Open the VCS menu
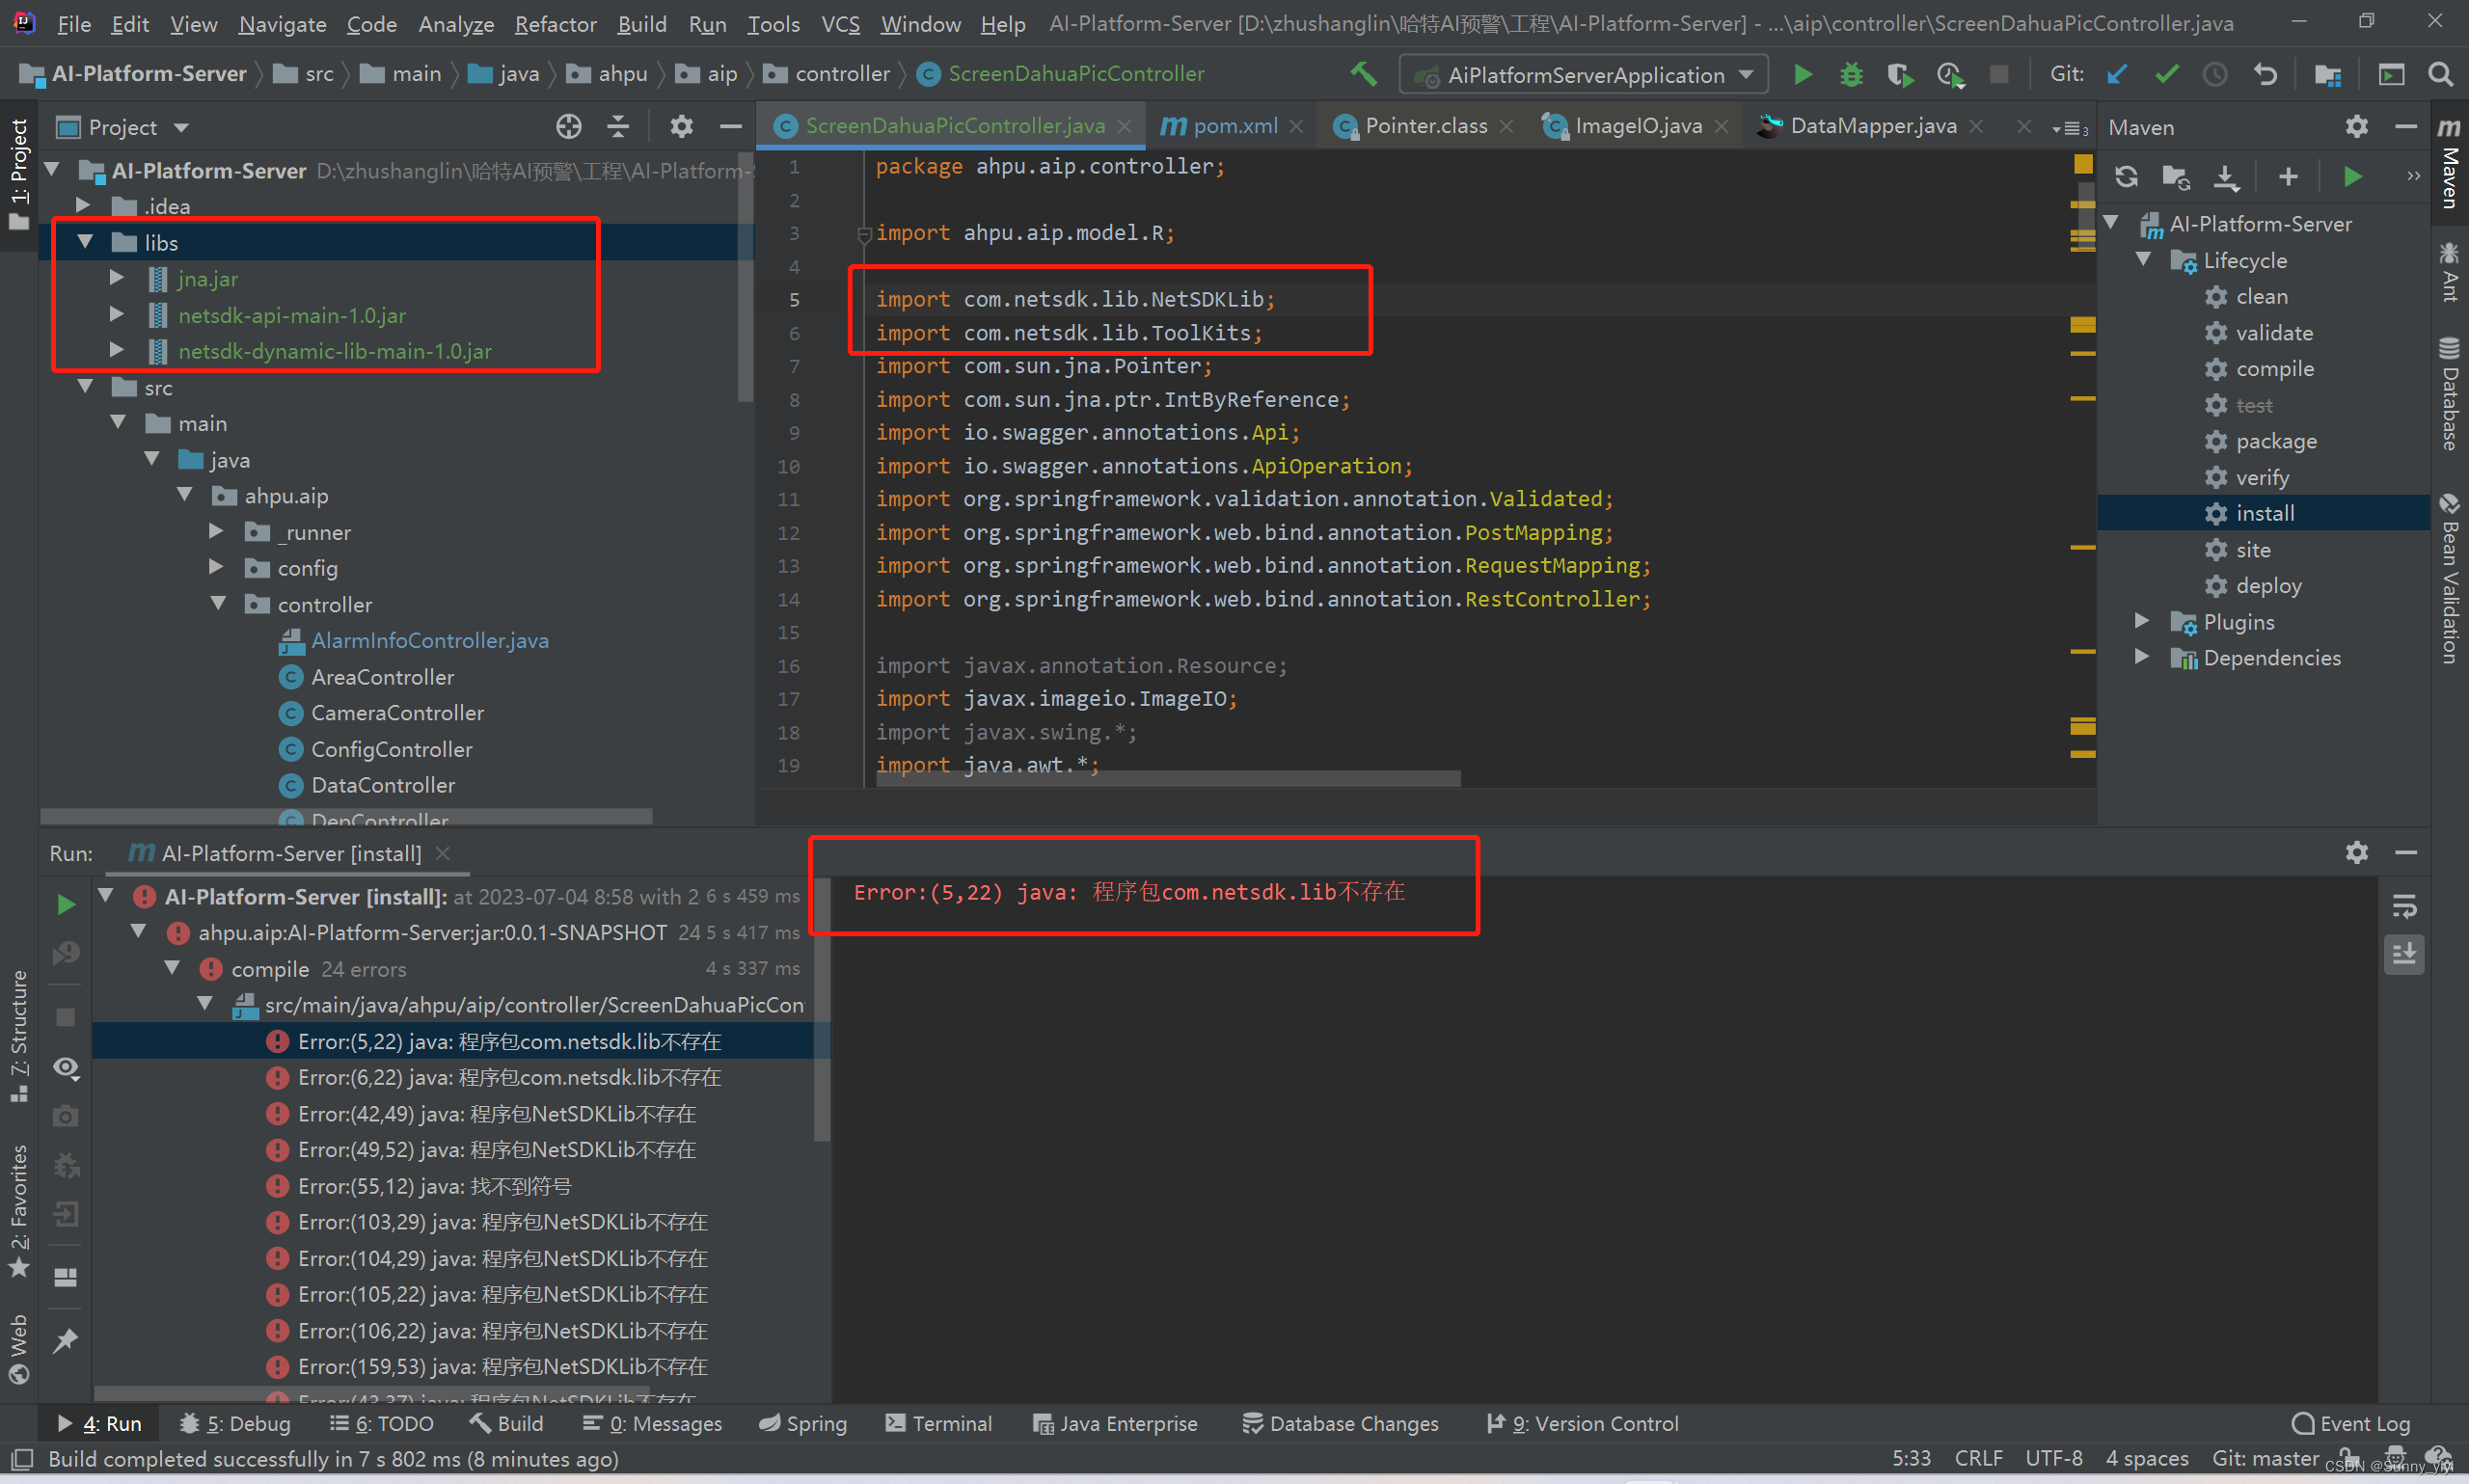Screen dimensions: 2469x1484 pyautogui.click(x=840, y=23)
